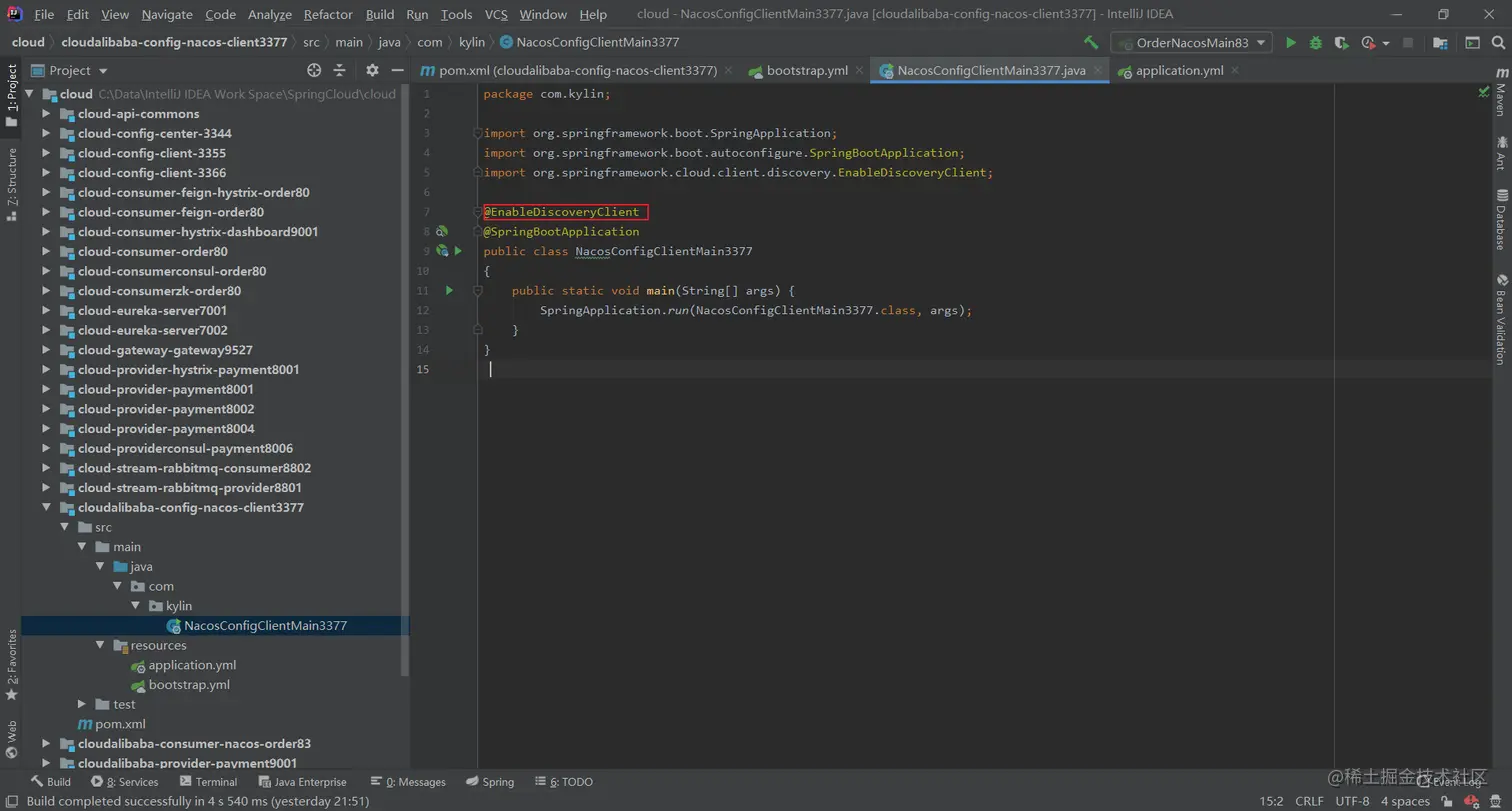Click the green inspection checkmark in editor

[x=1484, y=92]
